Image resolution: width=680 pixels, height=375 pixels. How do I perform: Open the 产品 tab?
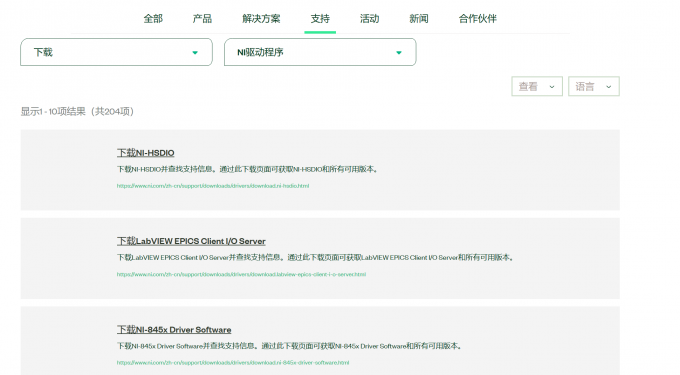click(202, 19)
